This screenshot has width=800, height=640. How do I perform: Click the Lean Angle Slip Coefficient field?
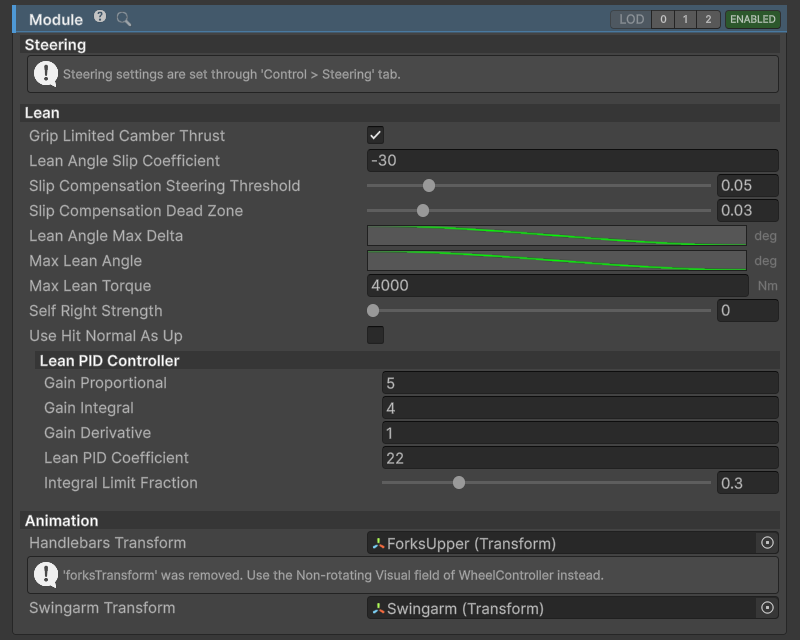coord(572,160)
